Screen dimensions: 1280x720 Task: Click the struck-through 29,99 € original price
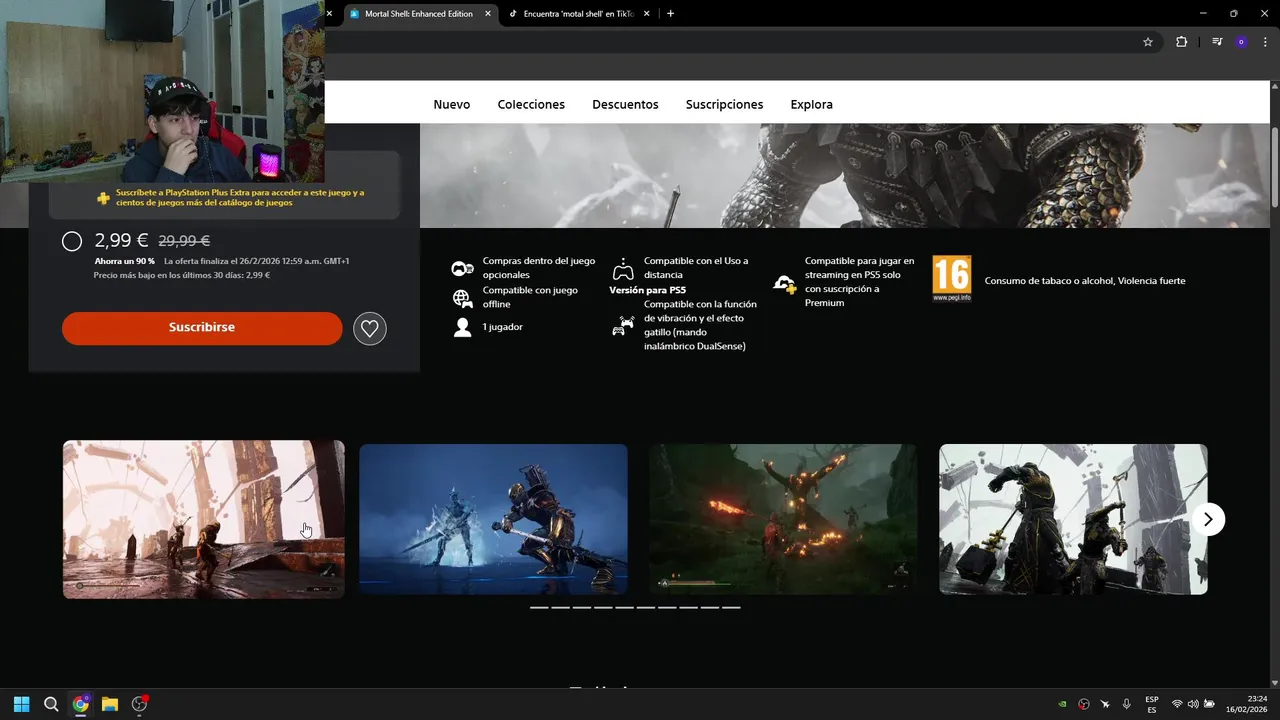pyautogui.click(x=184, y=241)
